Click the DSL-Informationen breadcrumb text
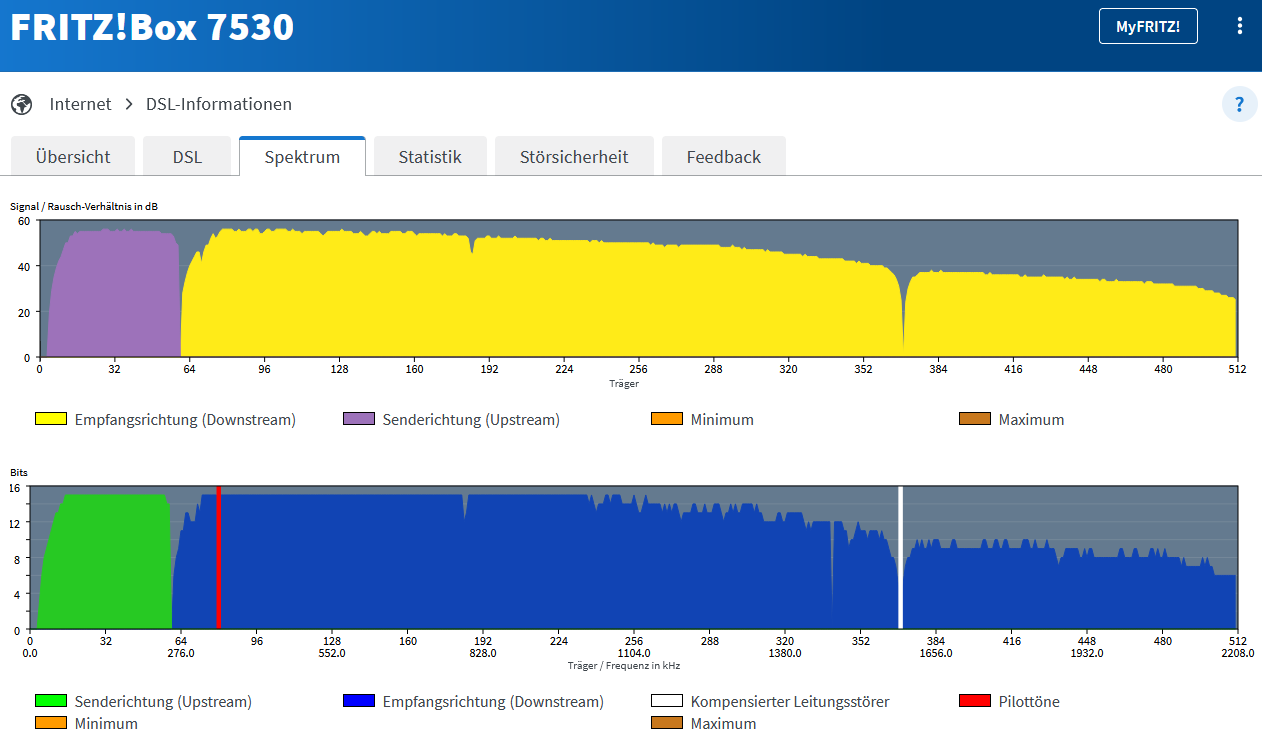Screen dimensions: 1262x749 point(219,104)
